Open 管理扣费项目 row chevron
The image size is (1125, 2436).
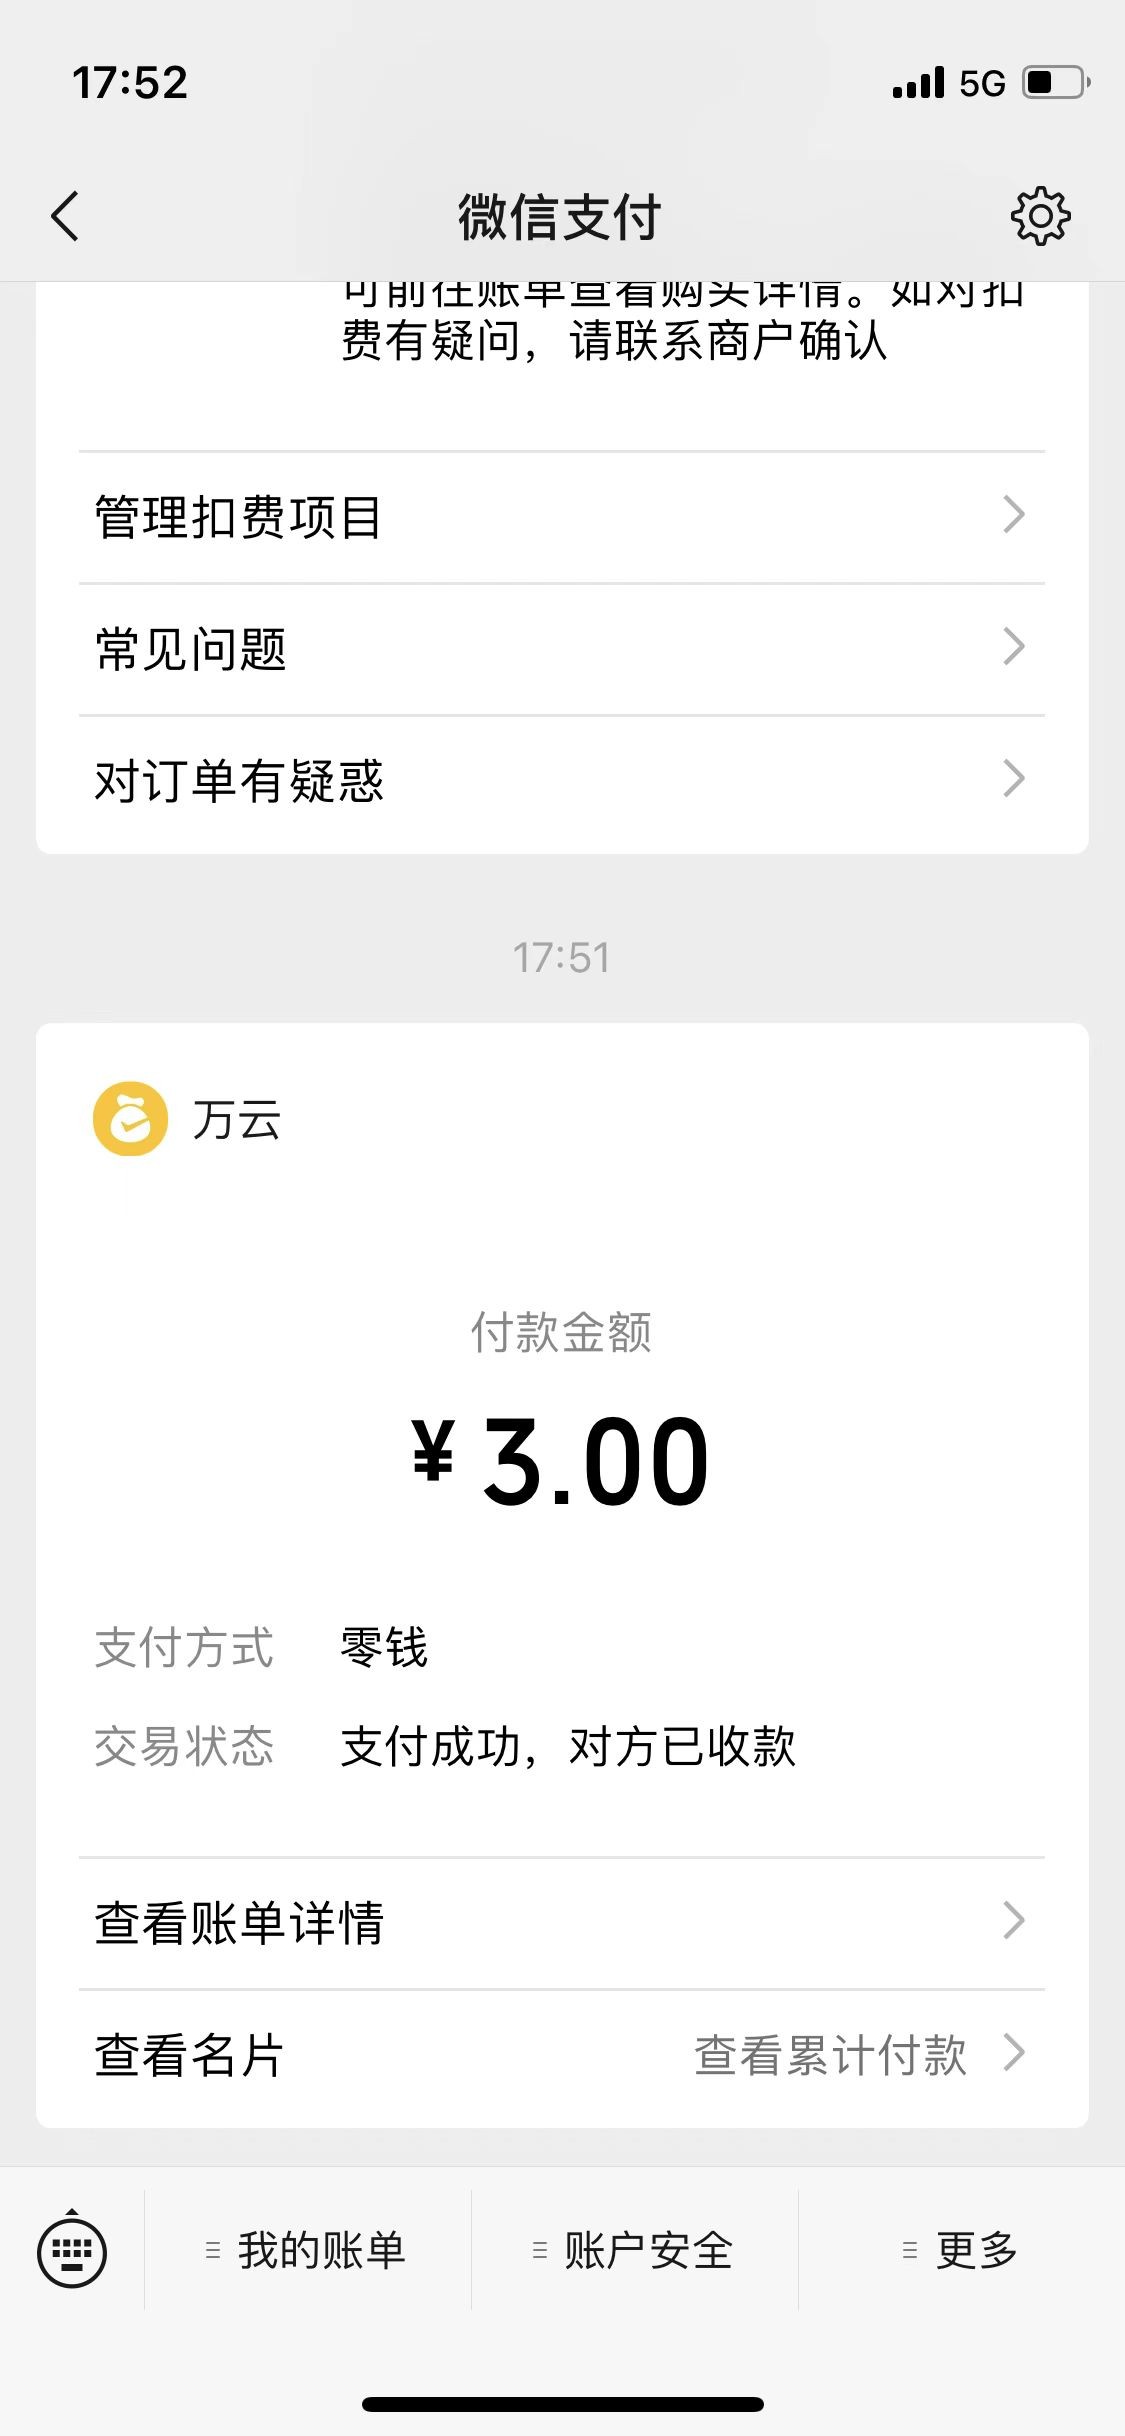1014,515
